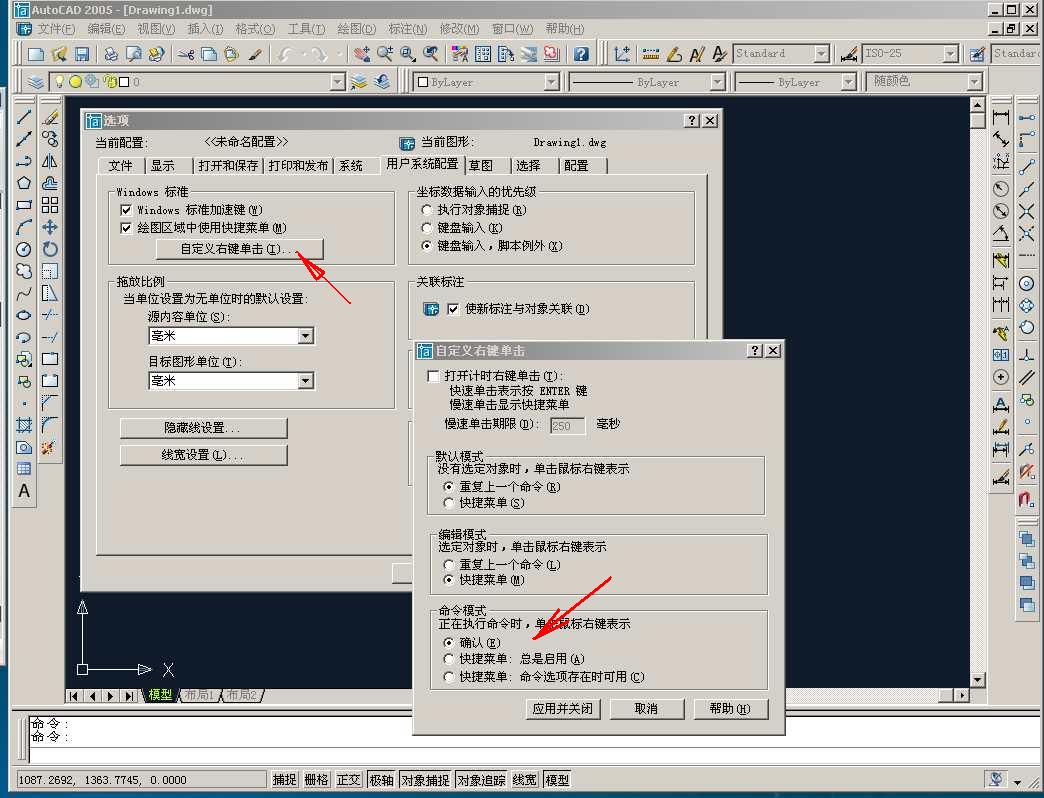Open the layer control dropdown

(x=338, y=82)
